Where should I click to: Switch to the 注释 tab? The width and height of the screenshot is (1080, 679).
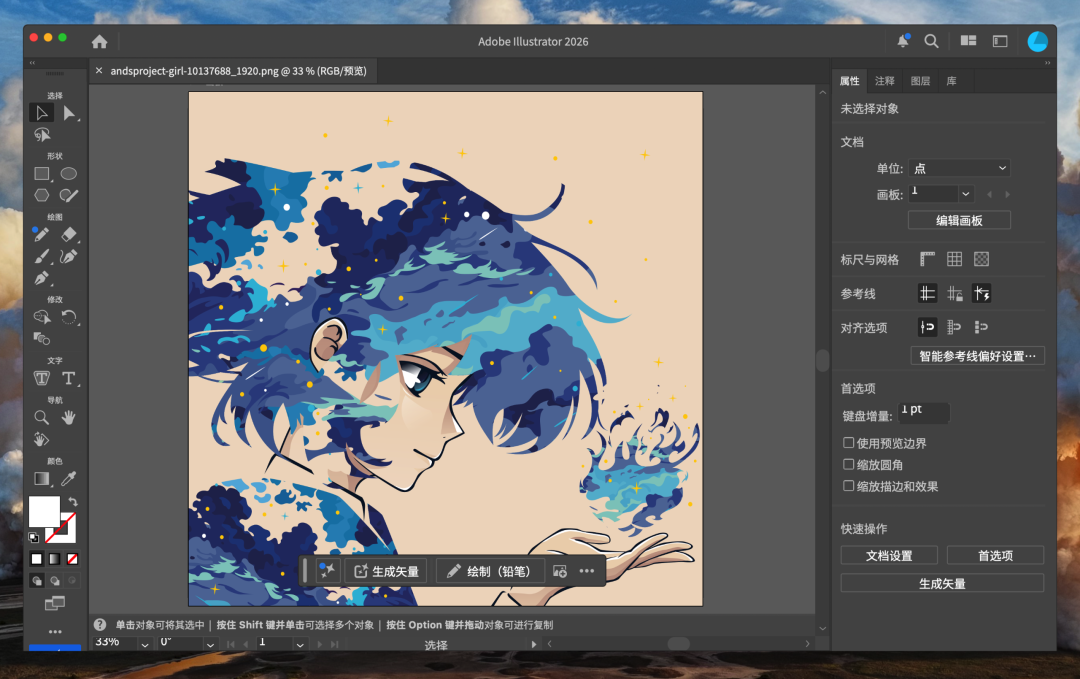pos(884,81)
